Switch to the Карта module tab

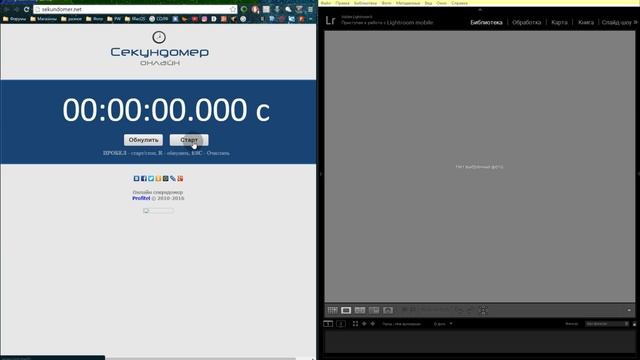point(559,22)
